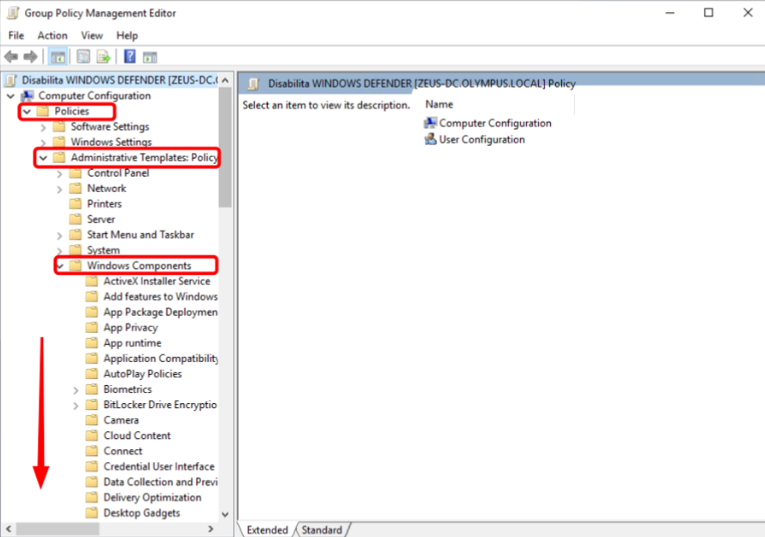The width and height of the screenshot is (765, 537).
Task: Click the Properties toolbar icon
Action: pos(83,57)
